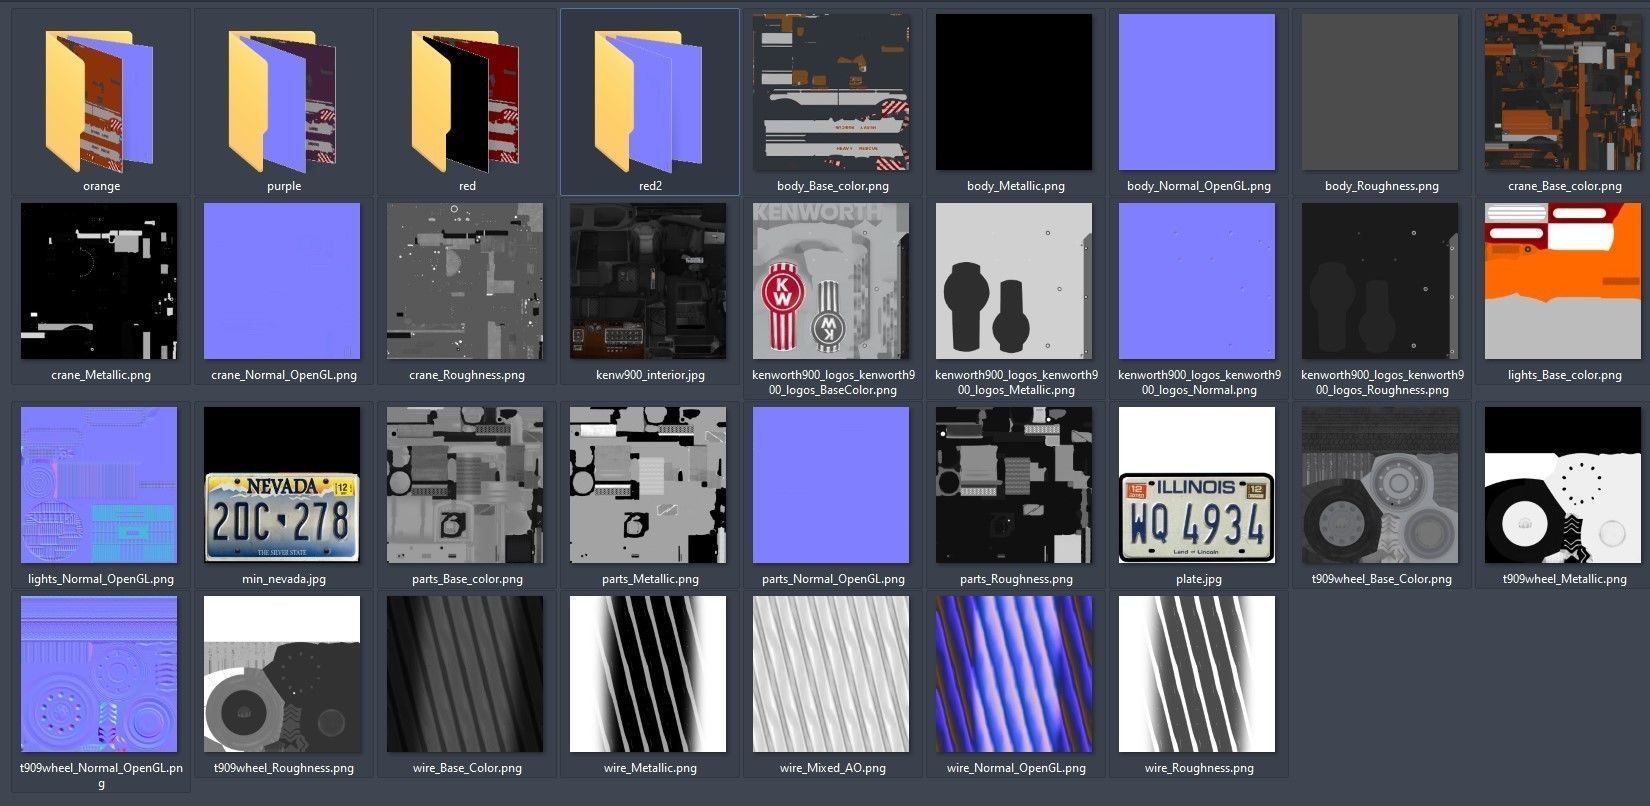Select t909wheel_Metallic.png thumbnail
Screen dimensions: 1650x806
[1564, 485]
